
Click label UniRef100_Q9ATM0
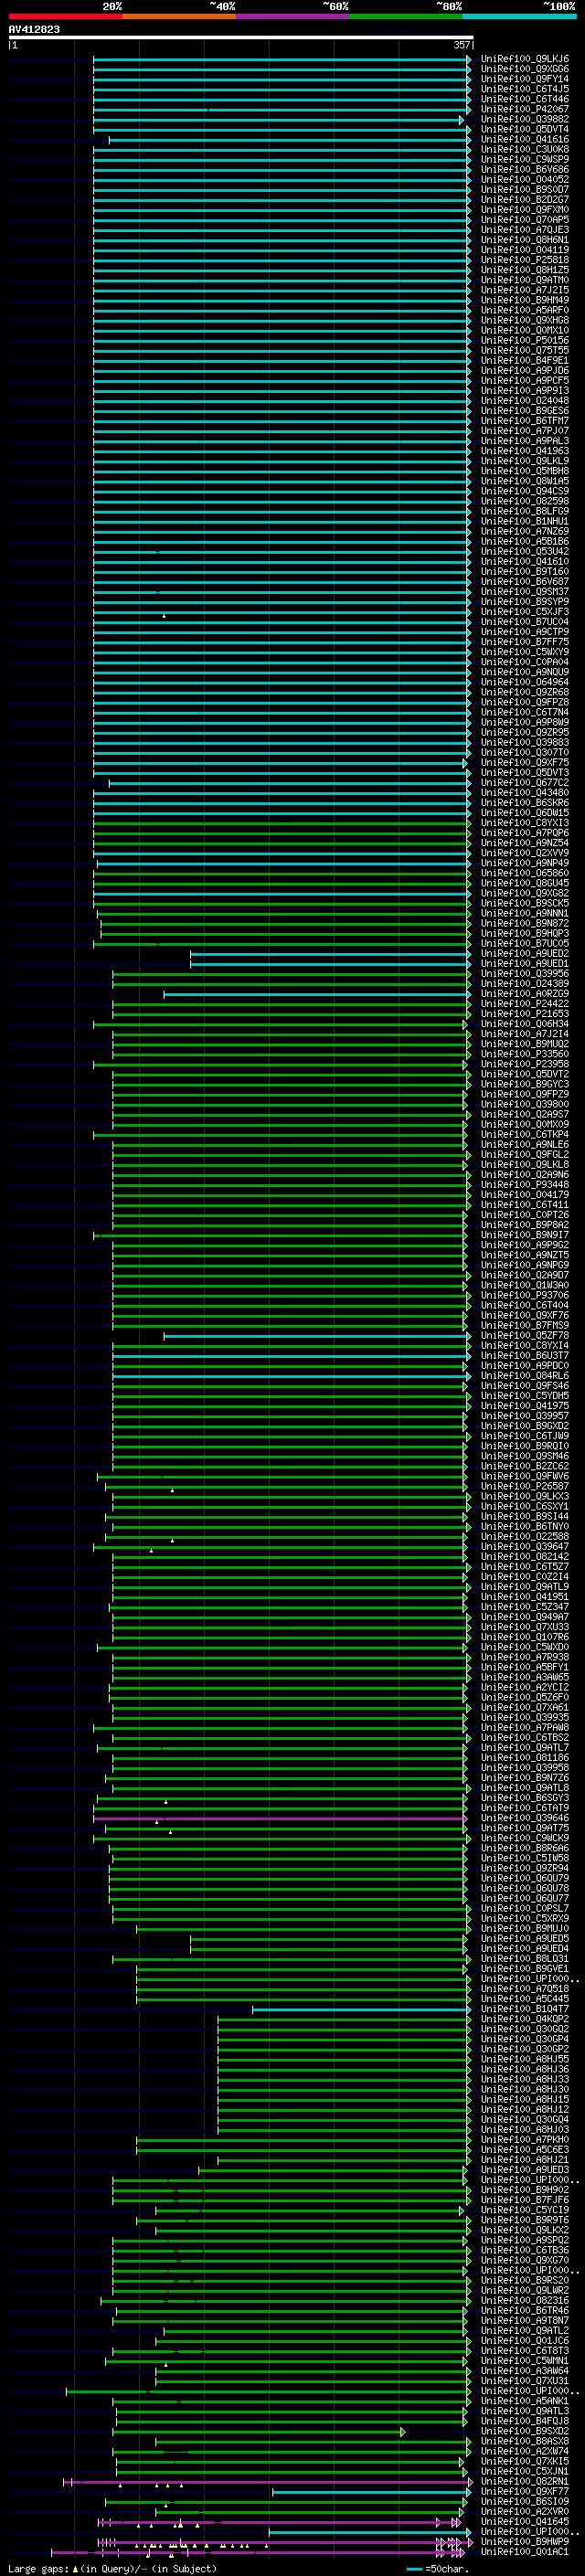point(525,280)
